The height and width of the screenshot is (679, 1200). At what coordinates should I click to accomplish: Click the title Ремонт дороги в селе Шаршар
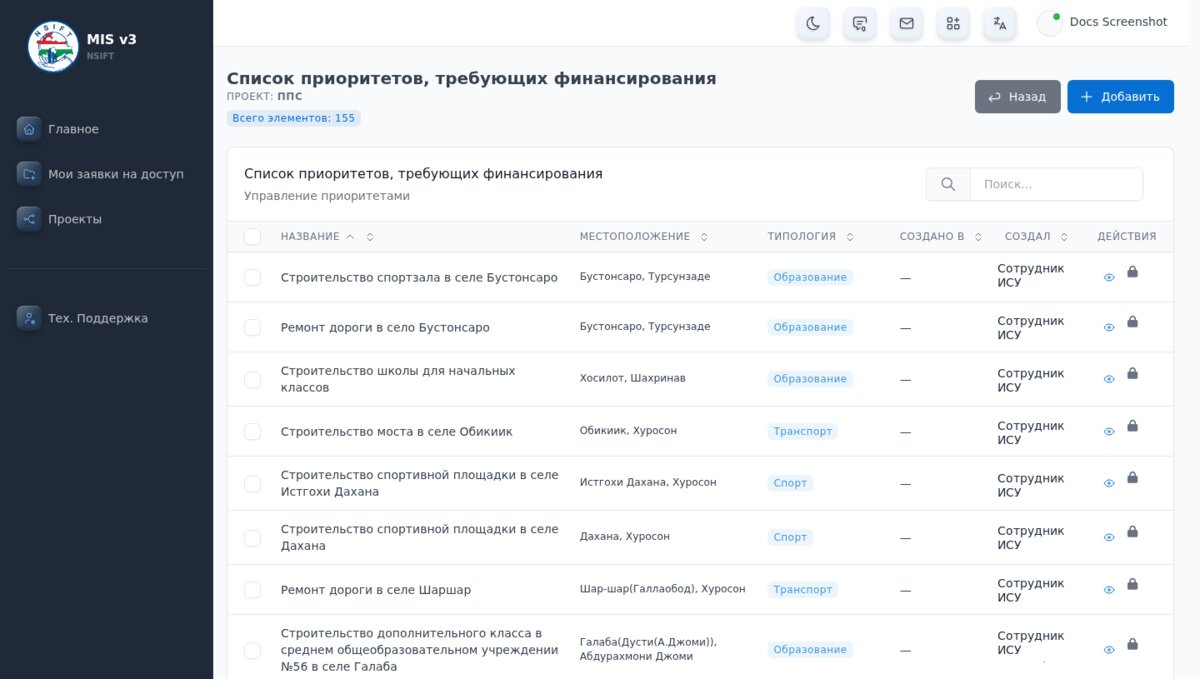[x=376, y=590]
